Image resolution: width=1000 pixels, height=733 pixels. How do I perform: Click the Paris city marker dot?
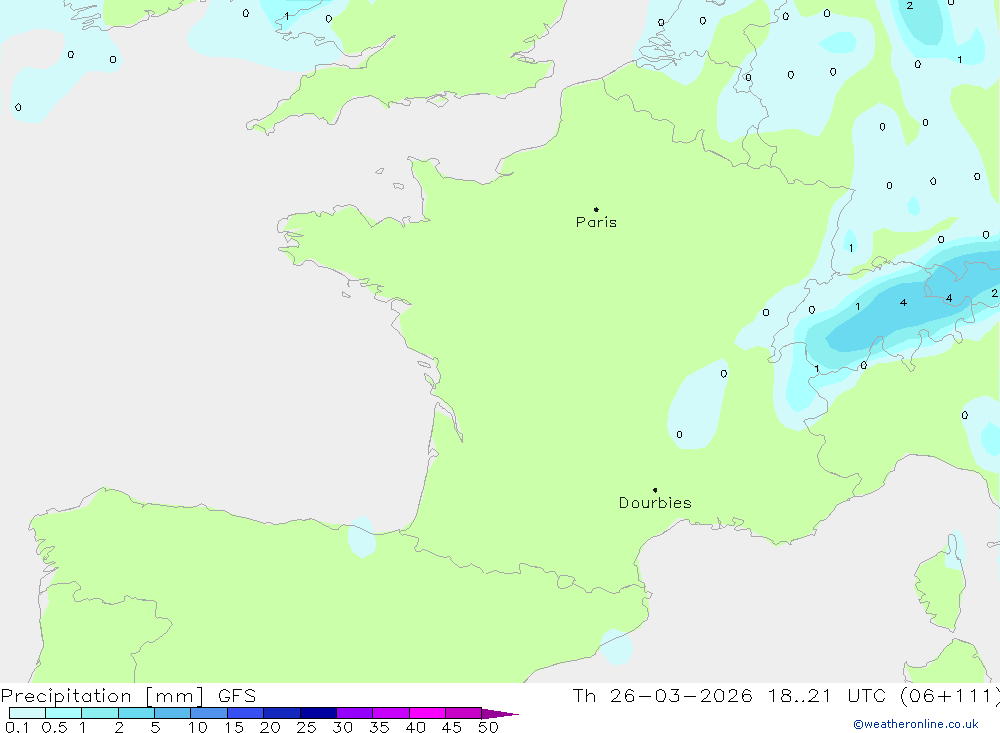(x=596, y=210)
